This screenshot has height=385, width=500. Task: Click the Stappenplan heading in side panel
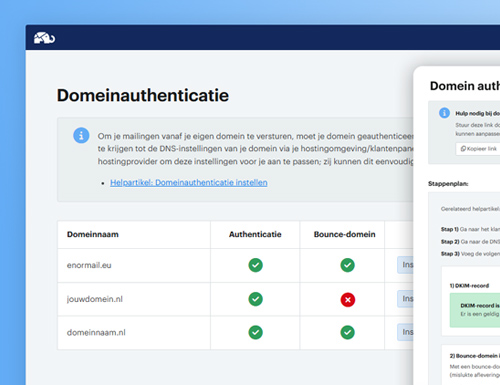[448, 184]
